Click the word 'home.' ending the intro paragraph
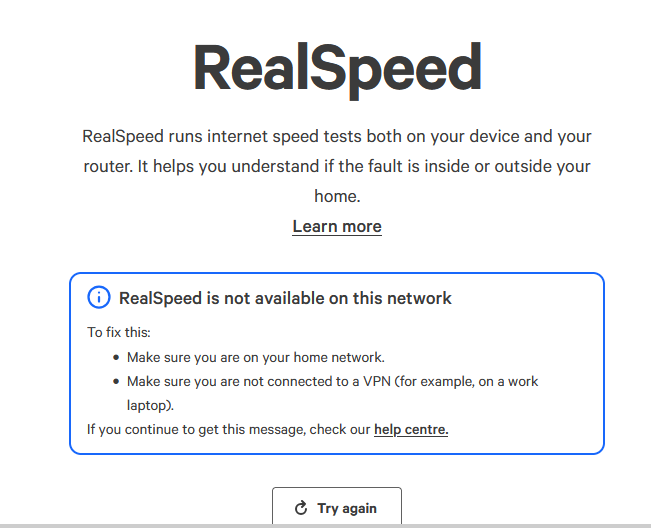This screenshot has width=651, height=528. click(x=337, y=196)
